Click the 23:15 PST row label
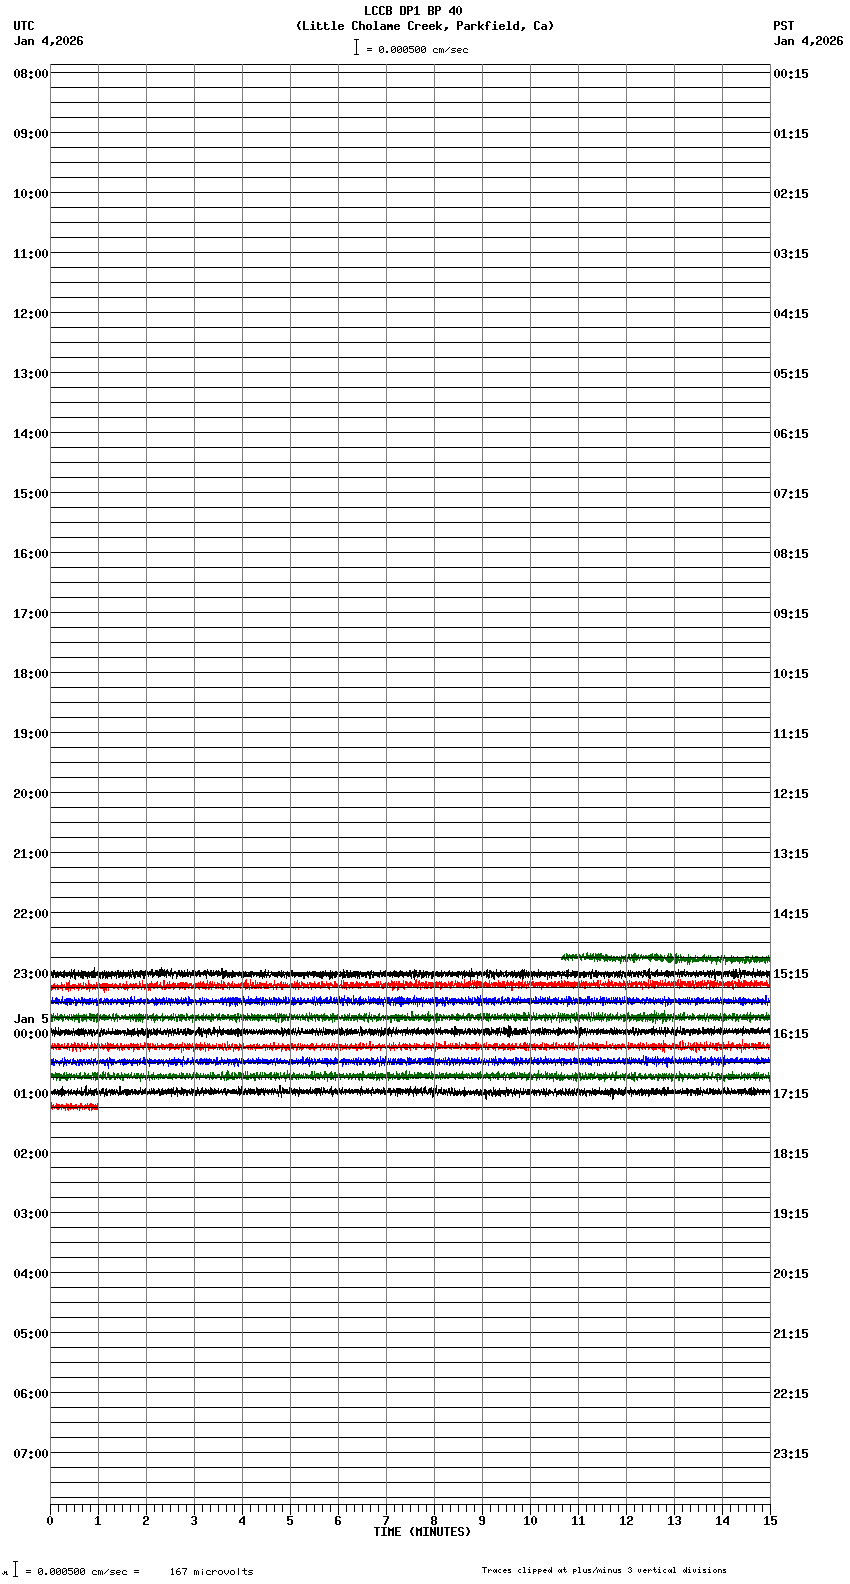This screenshot has height=1584, width=850. (791, 1454)
